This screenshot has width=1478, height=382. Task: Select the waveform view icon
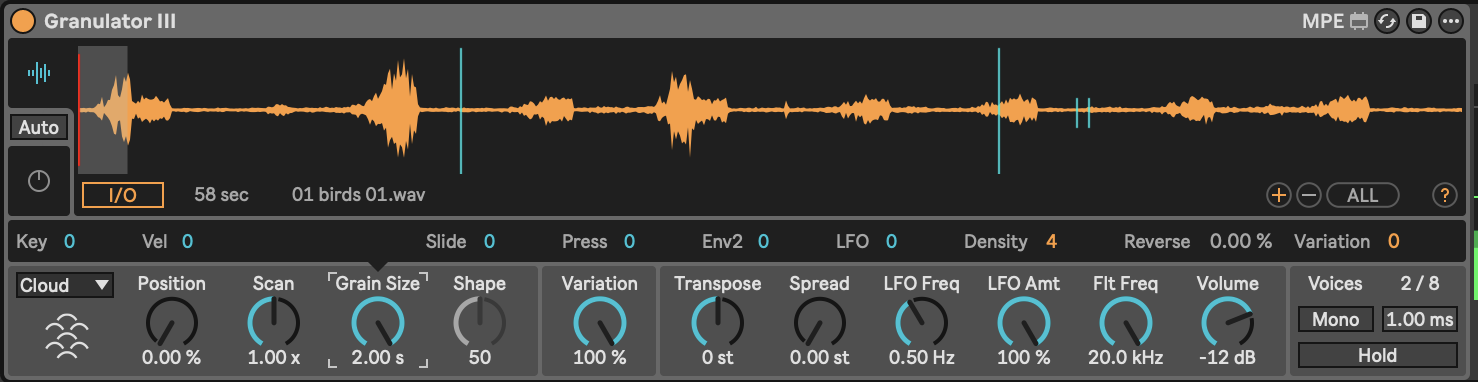coord(39,72)
